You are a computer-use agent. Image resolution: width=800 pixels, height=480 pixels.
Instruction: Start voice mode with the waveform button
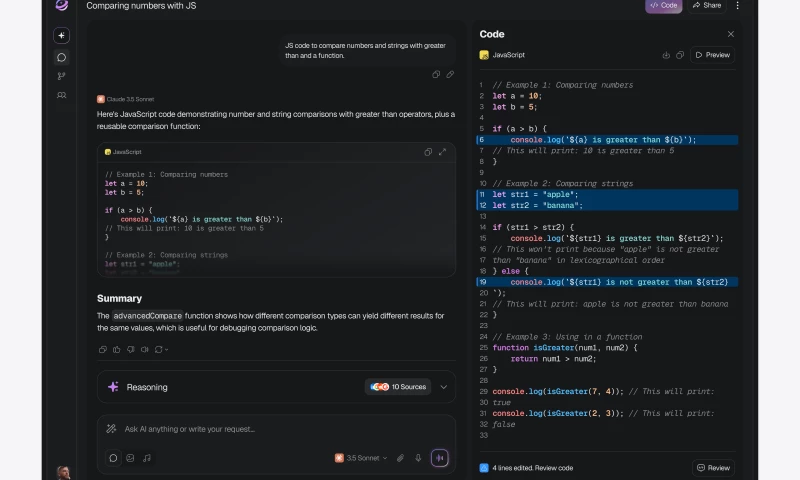tap(439, 458)
